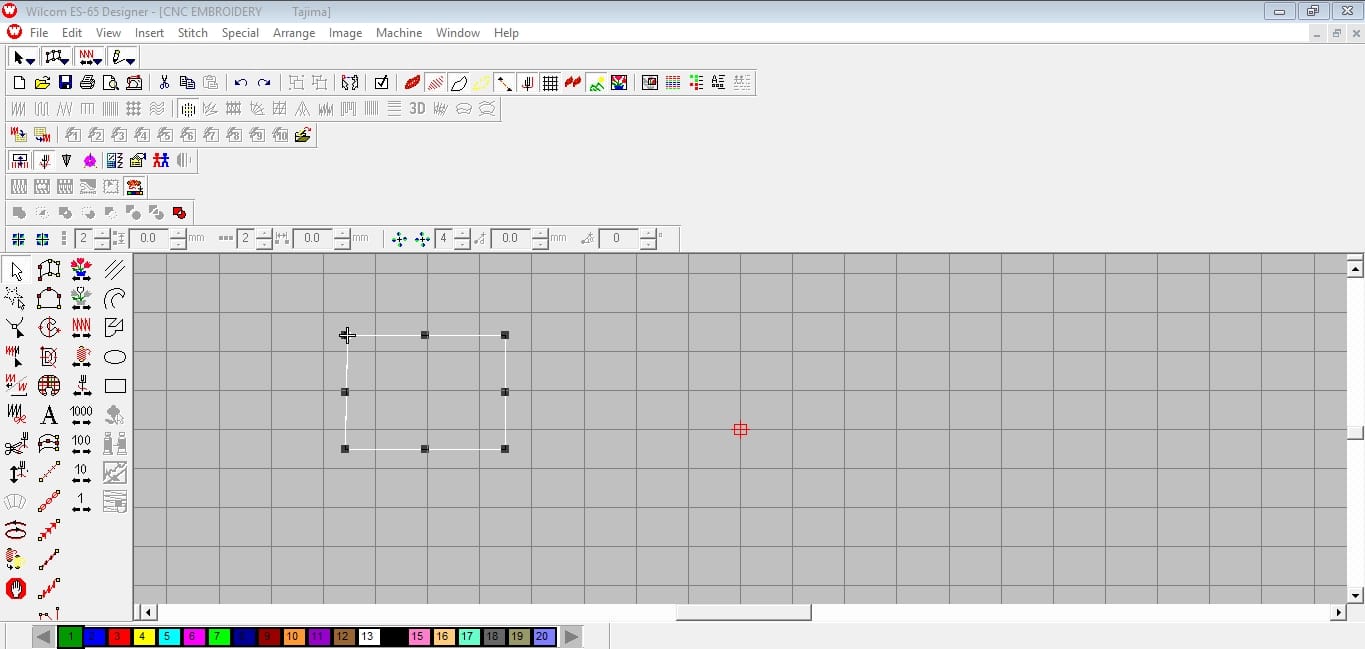Viewport: 1365px width, 649px height.
Task: Select the triple diagonal lines tool
Action: tap(115, 270)
